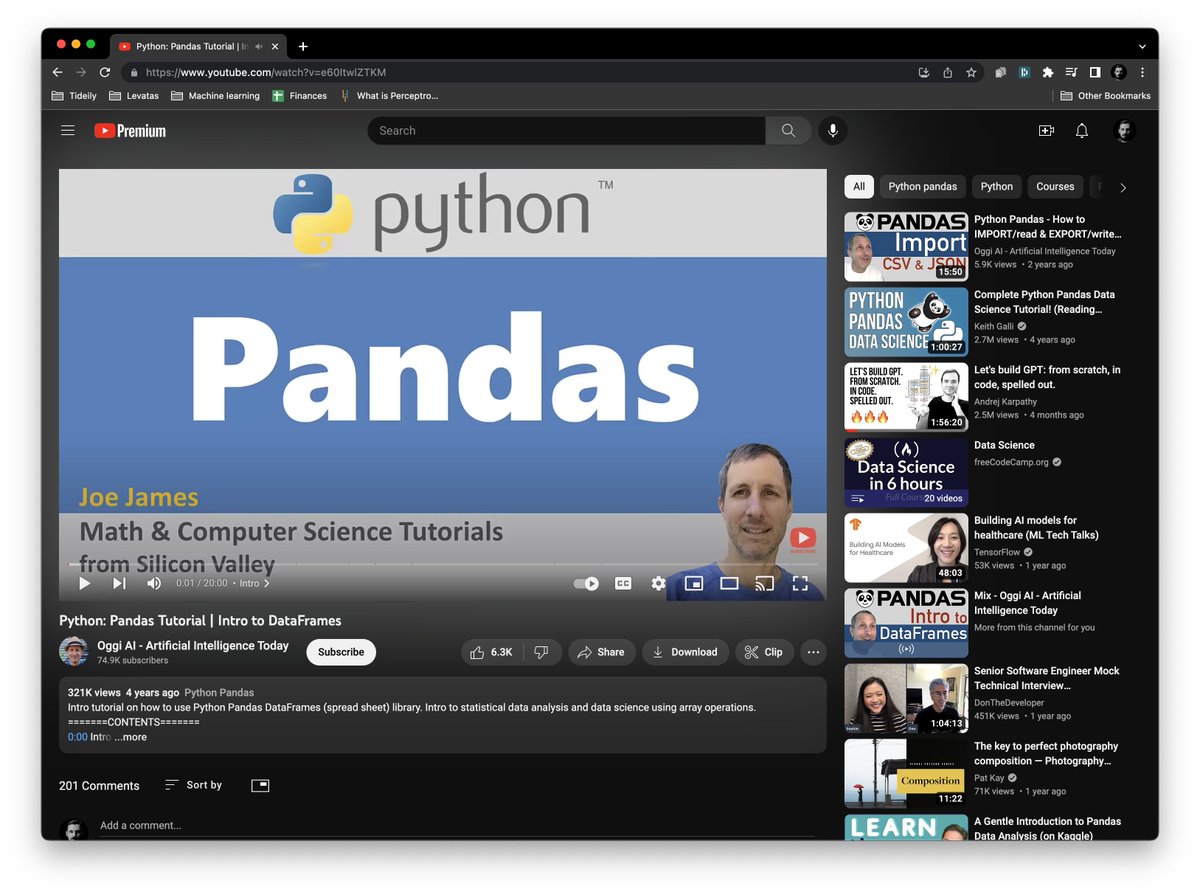Click the Add a comment field

click(x=456, y=826)
